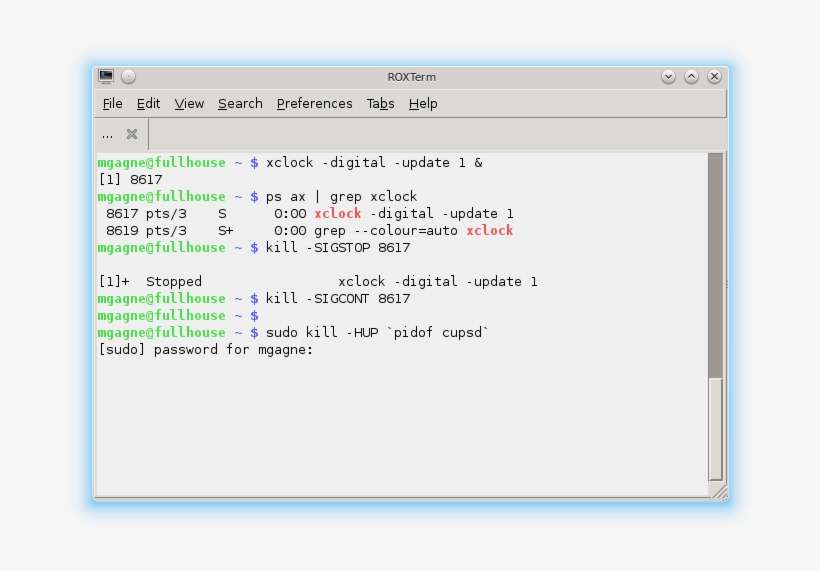
Task: Close the terminal tab with its X icon
Action: coord(132,134)
